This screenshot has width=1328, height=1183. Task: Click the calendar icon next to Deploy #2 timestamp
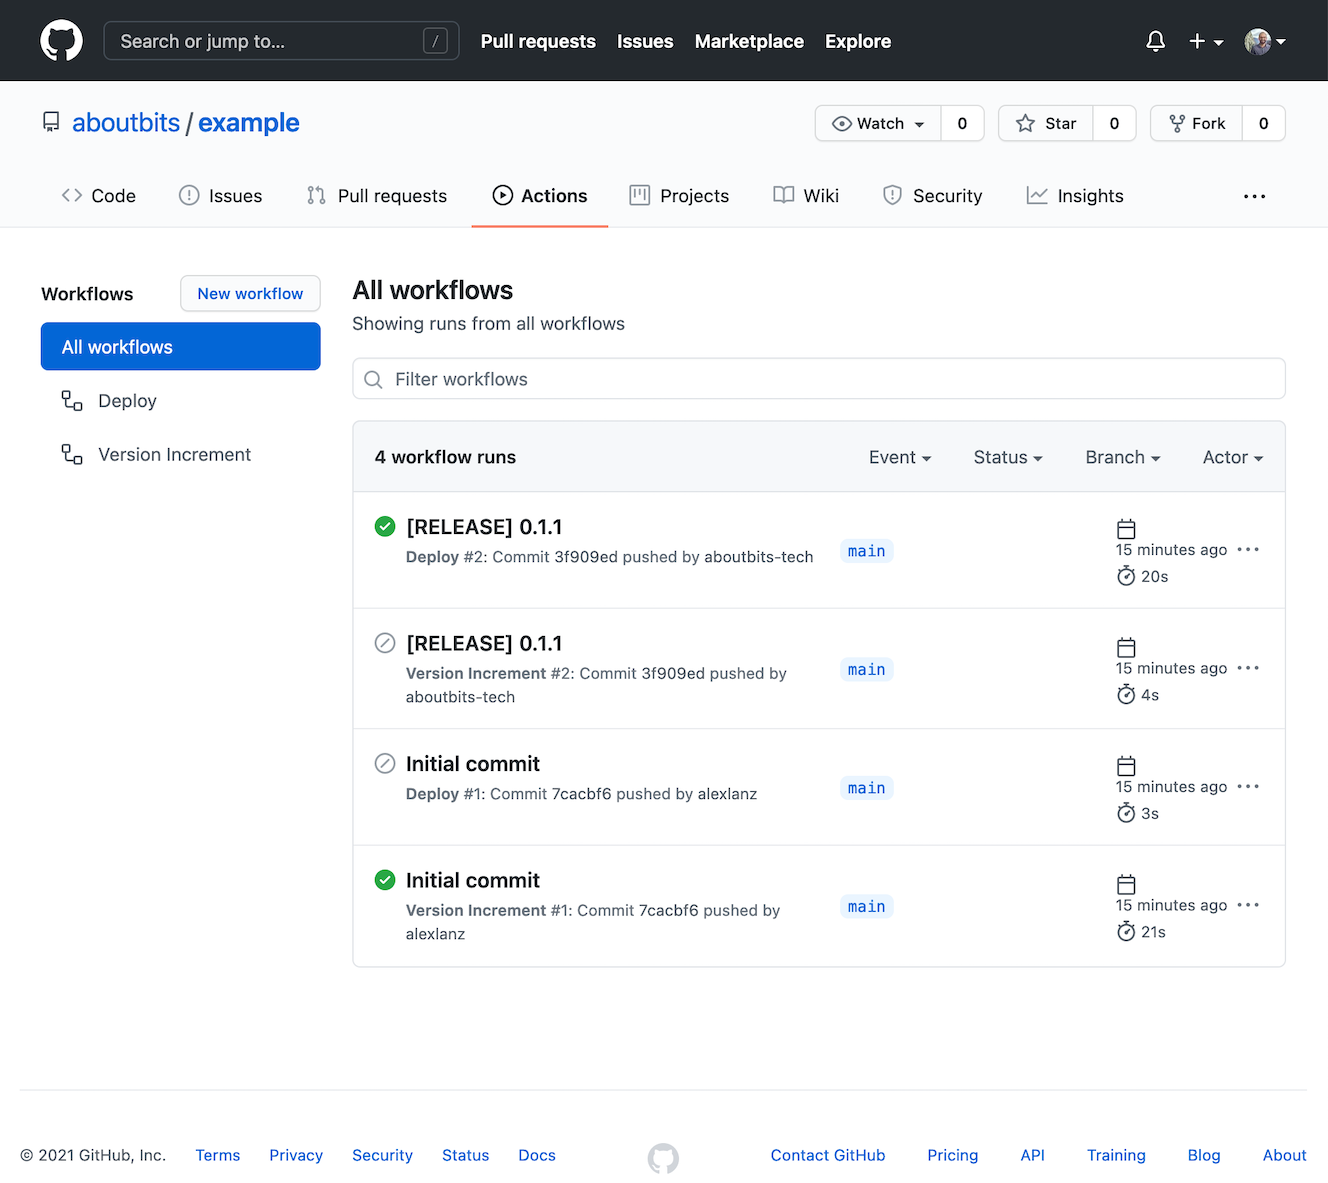(x=1126, y=529)
